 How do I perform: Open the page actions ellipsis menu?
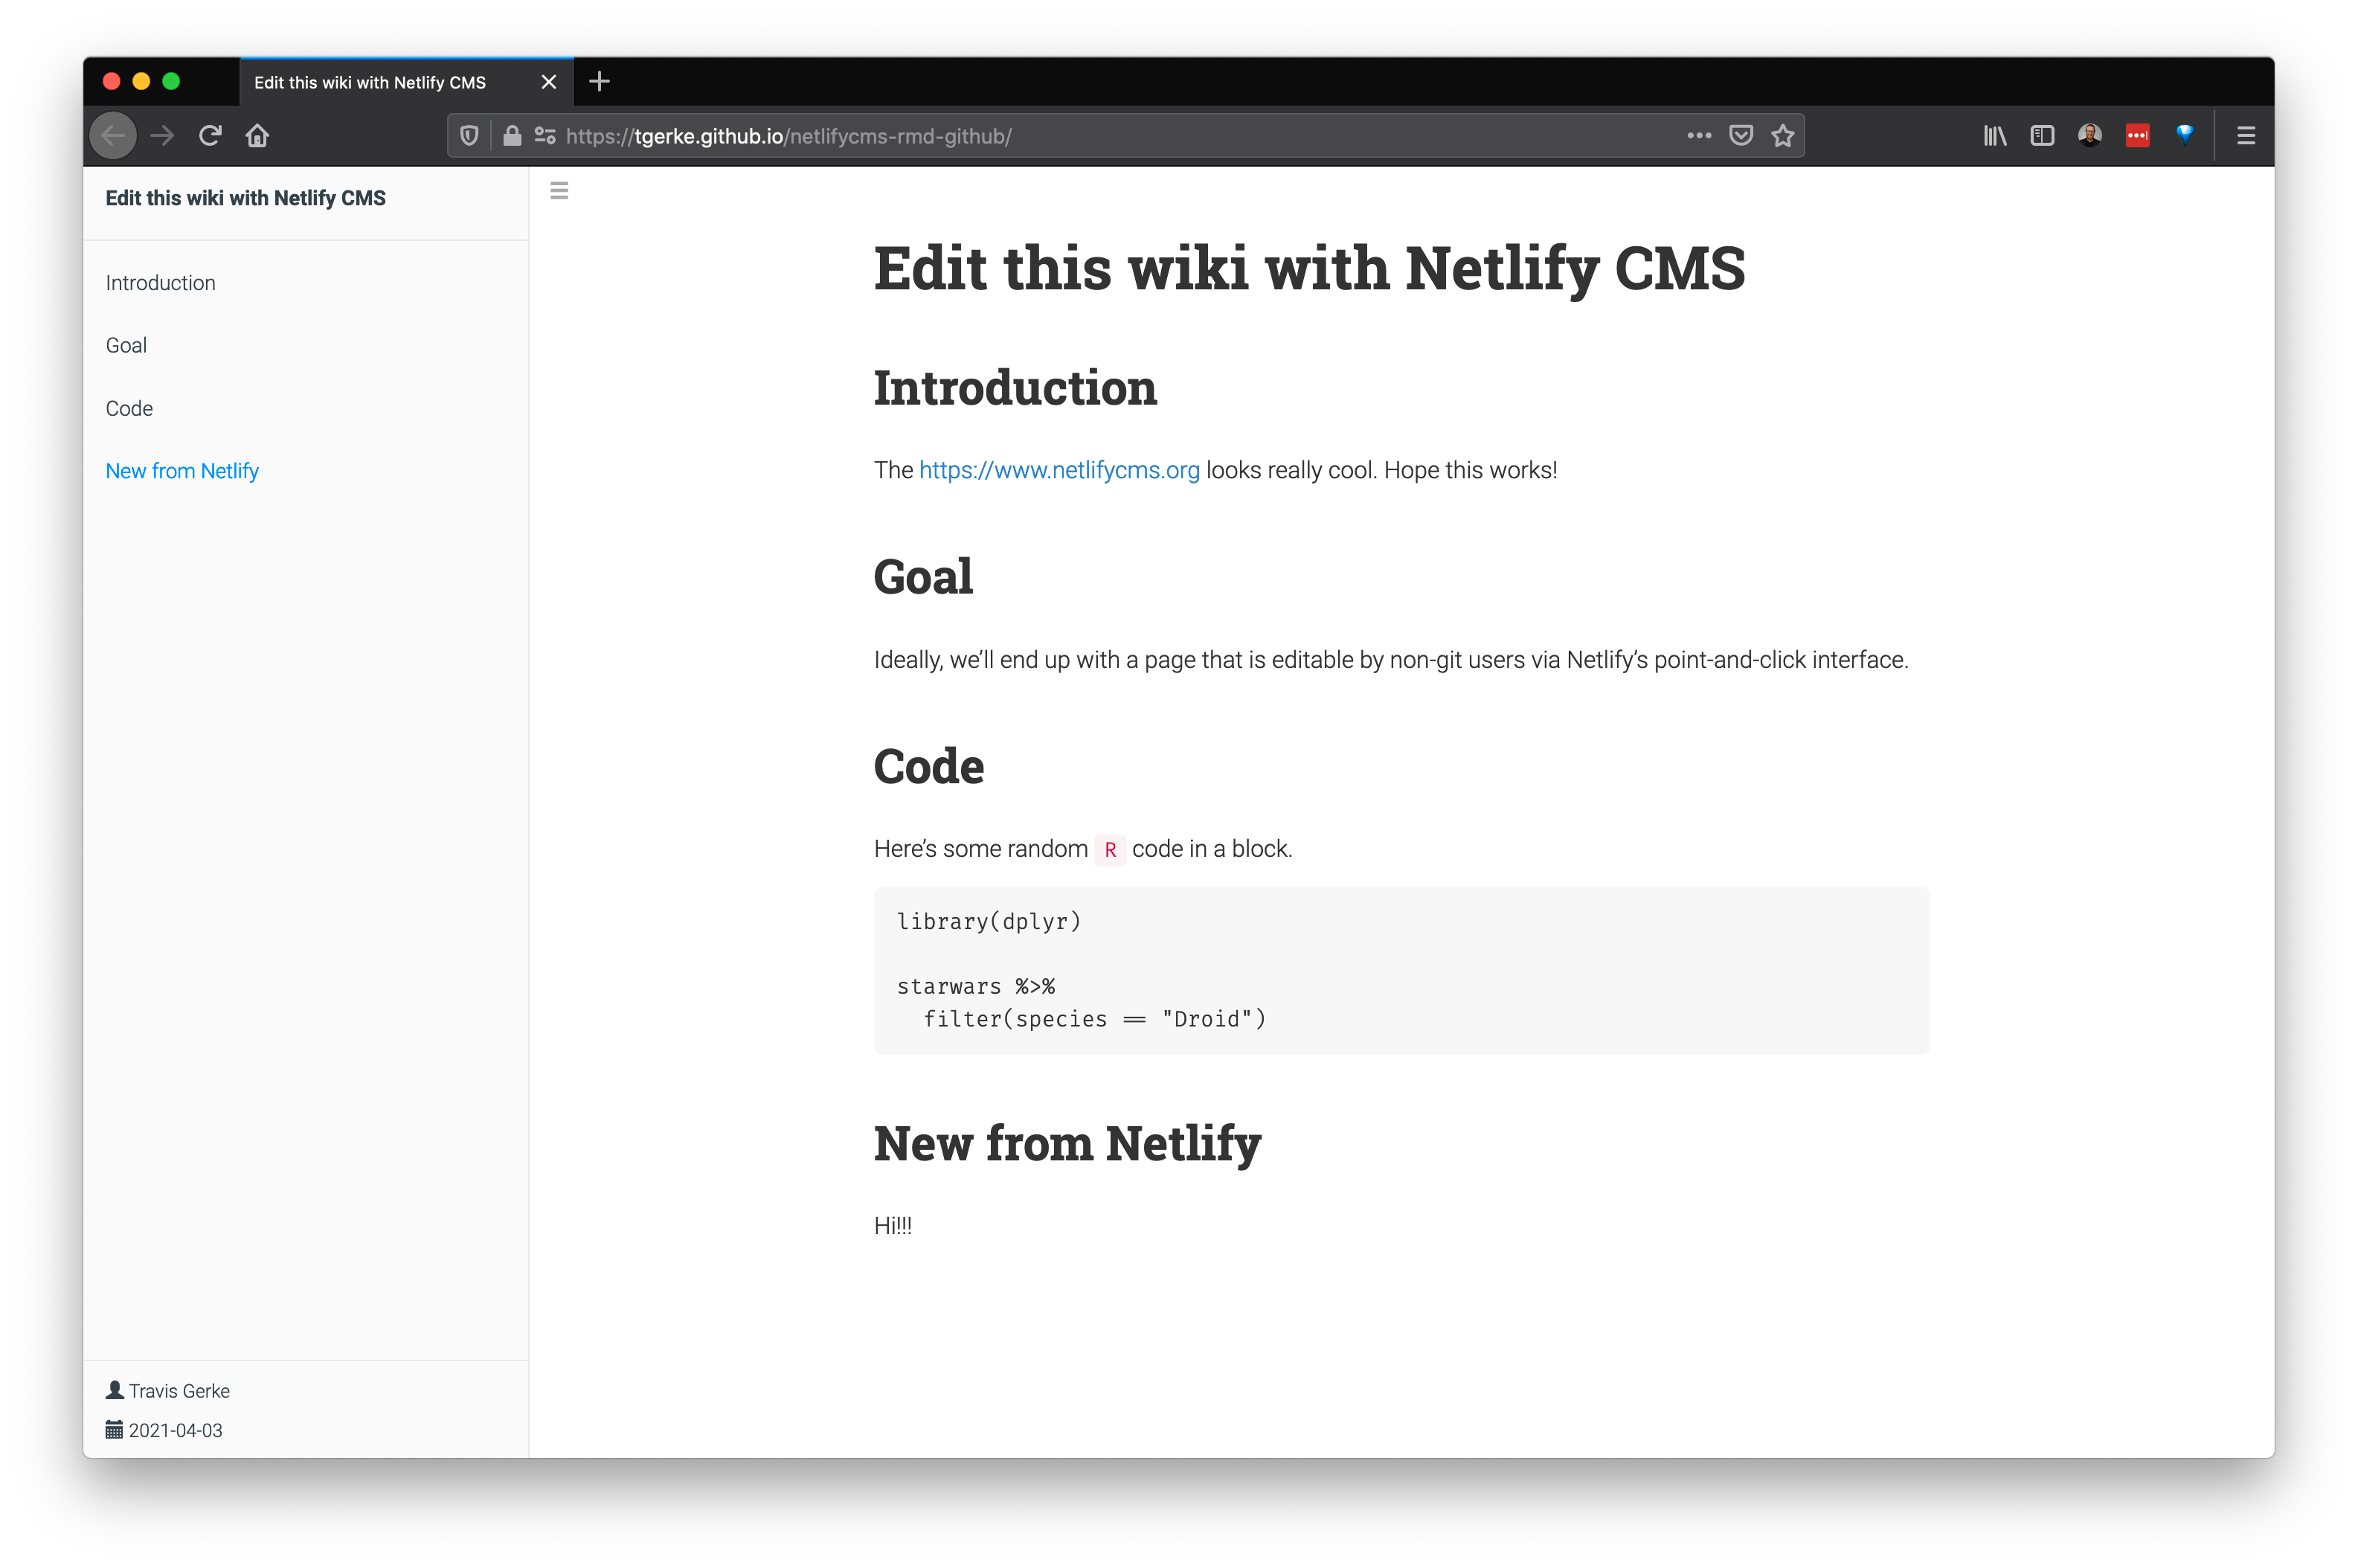1698,135
